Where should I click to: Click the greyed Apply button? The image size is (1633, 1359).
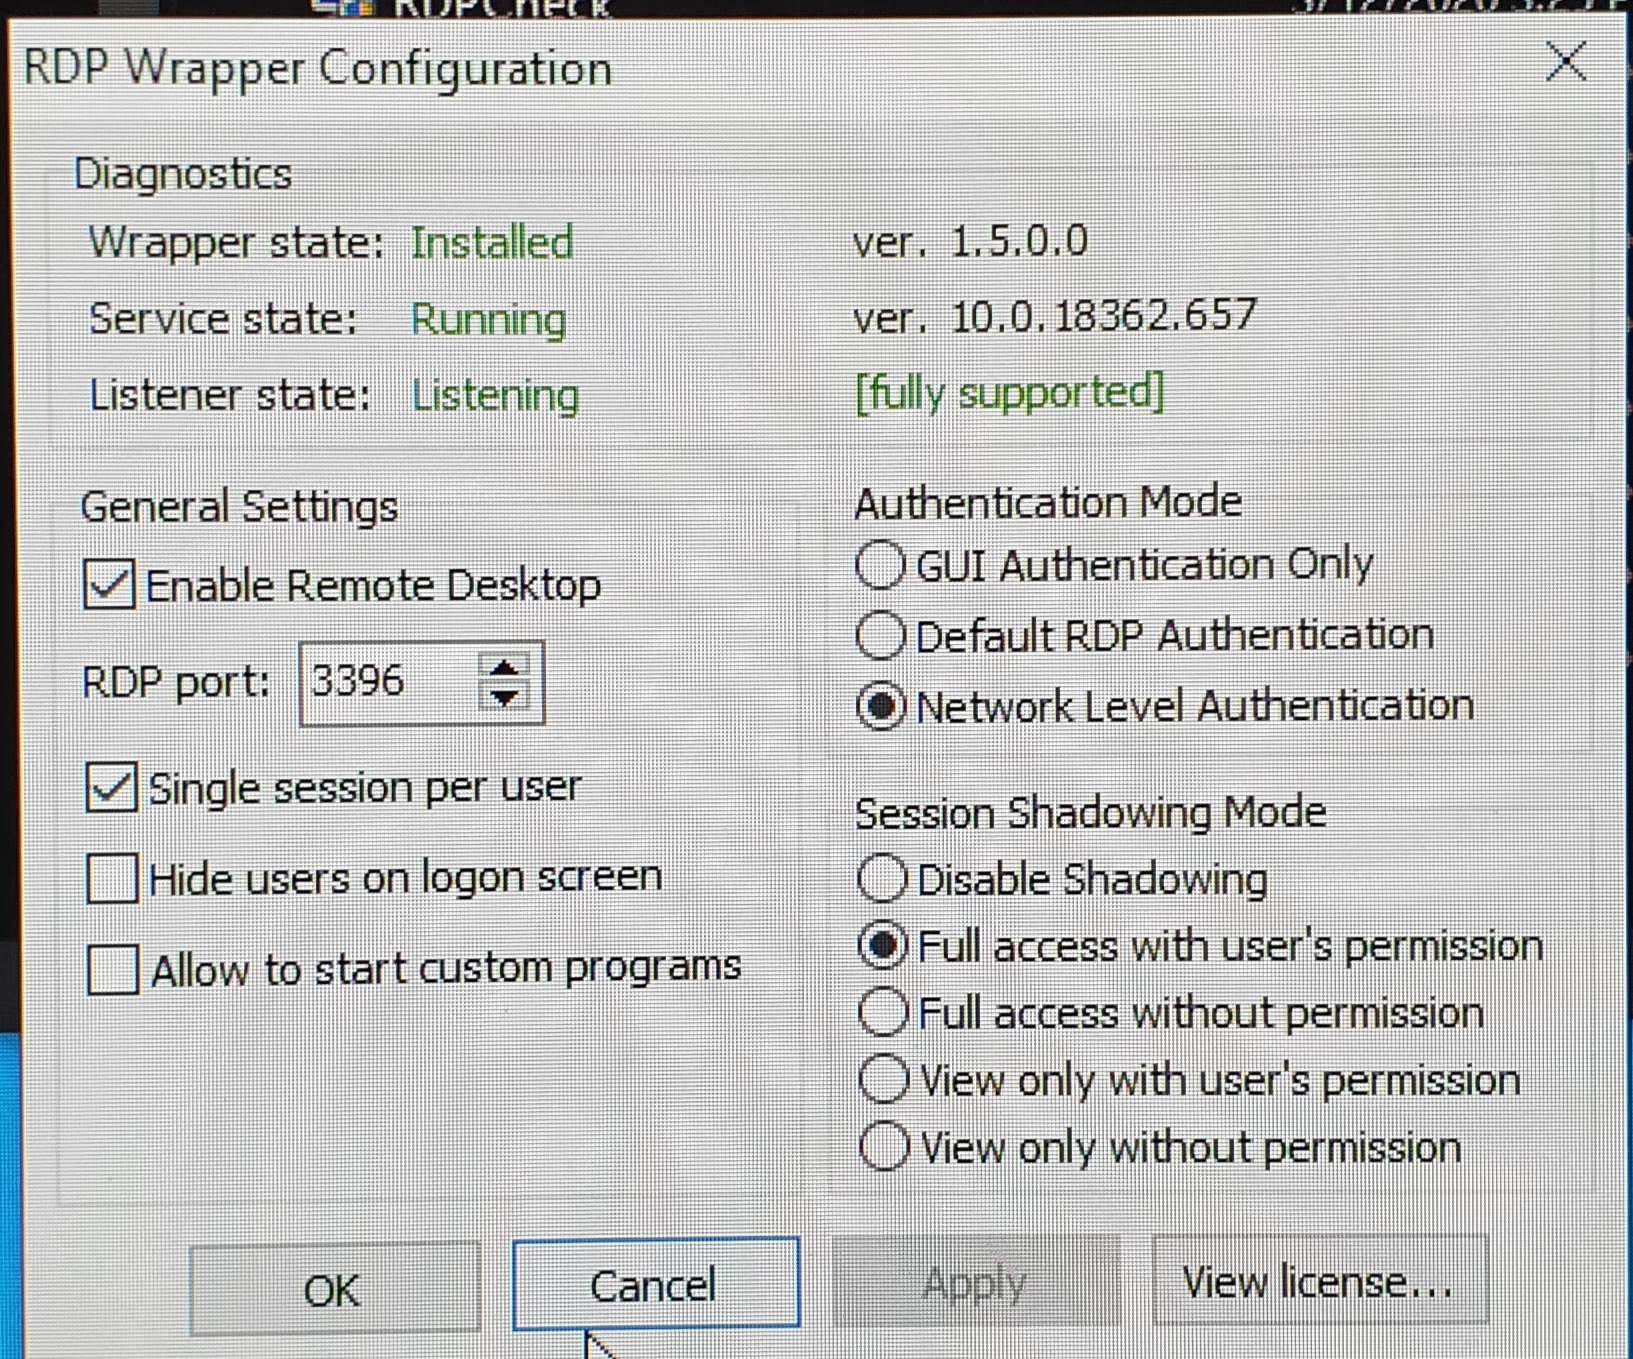[x=975, y=1282]
